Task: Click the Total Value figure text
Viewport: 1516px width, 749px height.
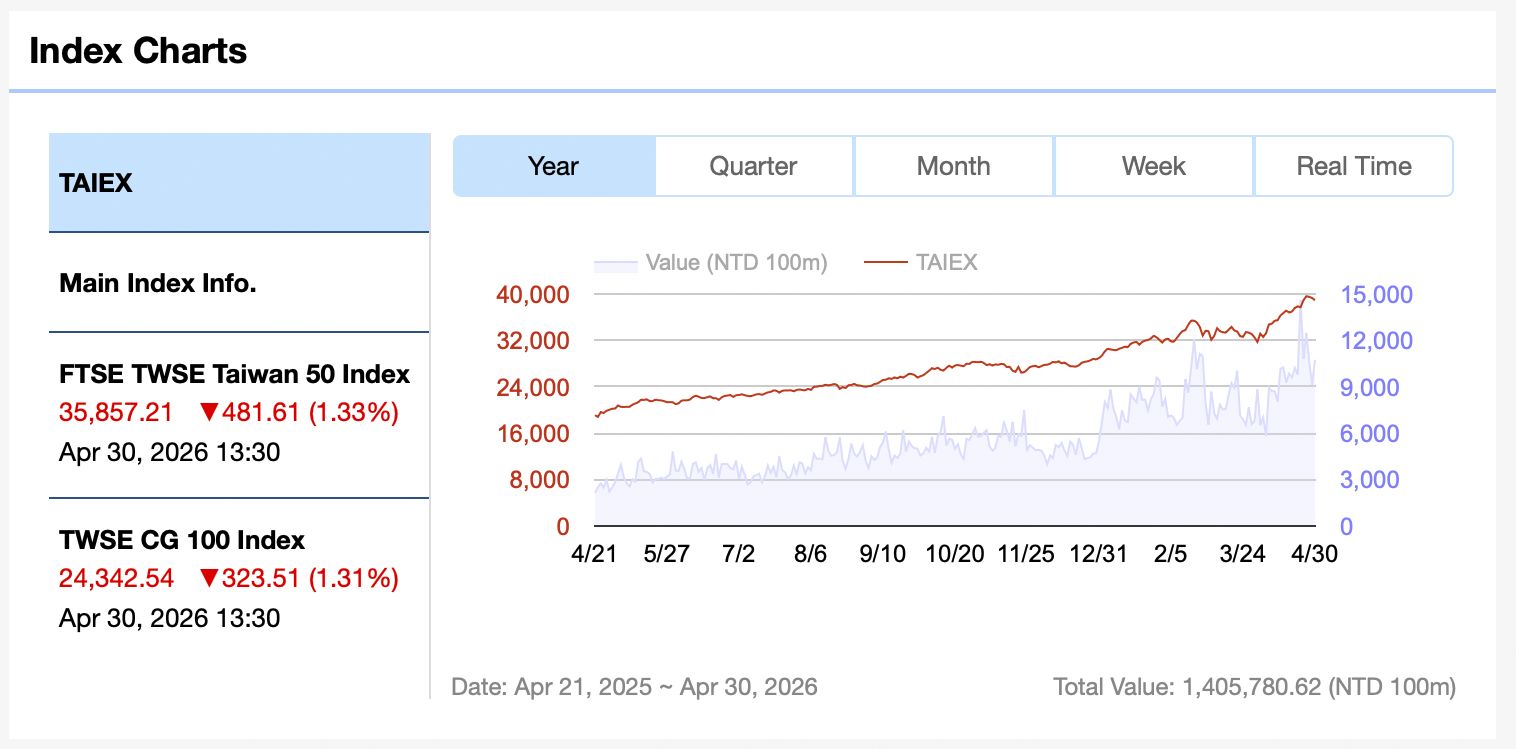Action: coord(1254,687)
